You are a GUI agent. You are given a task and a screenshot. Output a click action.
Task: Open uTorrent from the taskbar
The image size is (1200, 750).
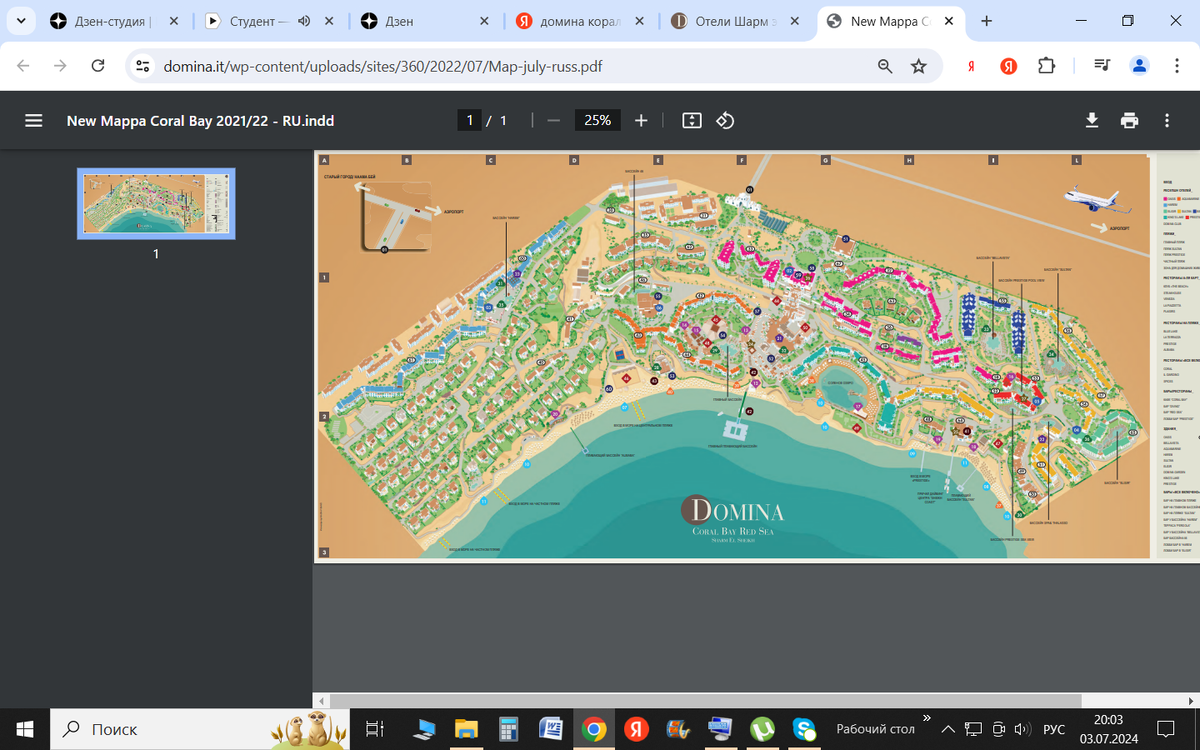tap(761, 729)
